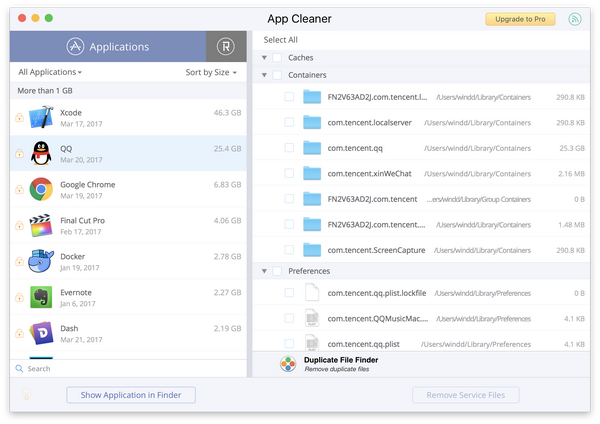Viewport: 600px width, 424px height.
Task: Click the Docker whale icon
Action: [41, 261]
